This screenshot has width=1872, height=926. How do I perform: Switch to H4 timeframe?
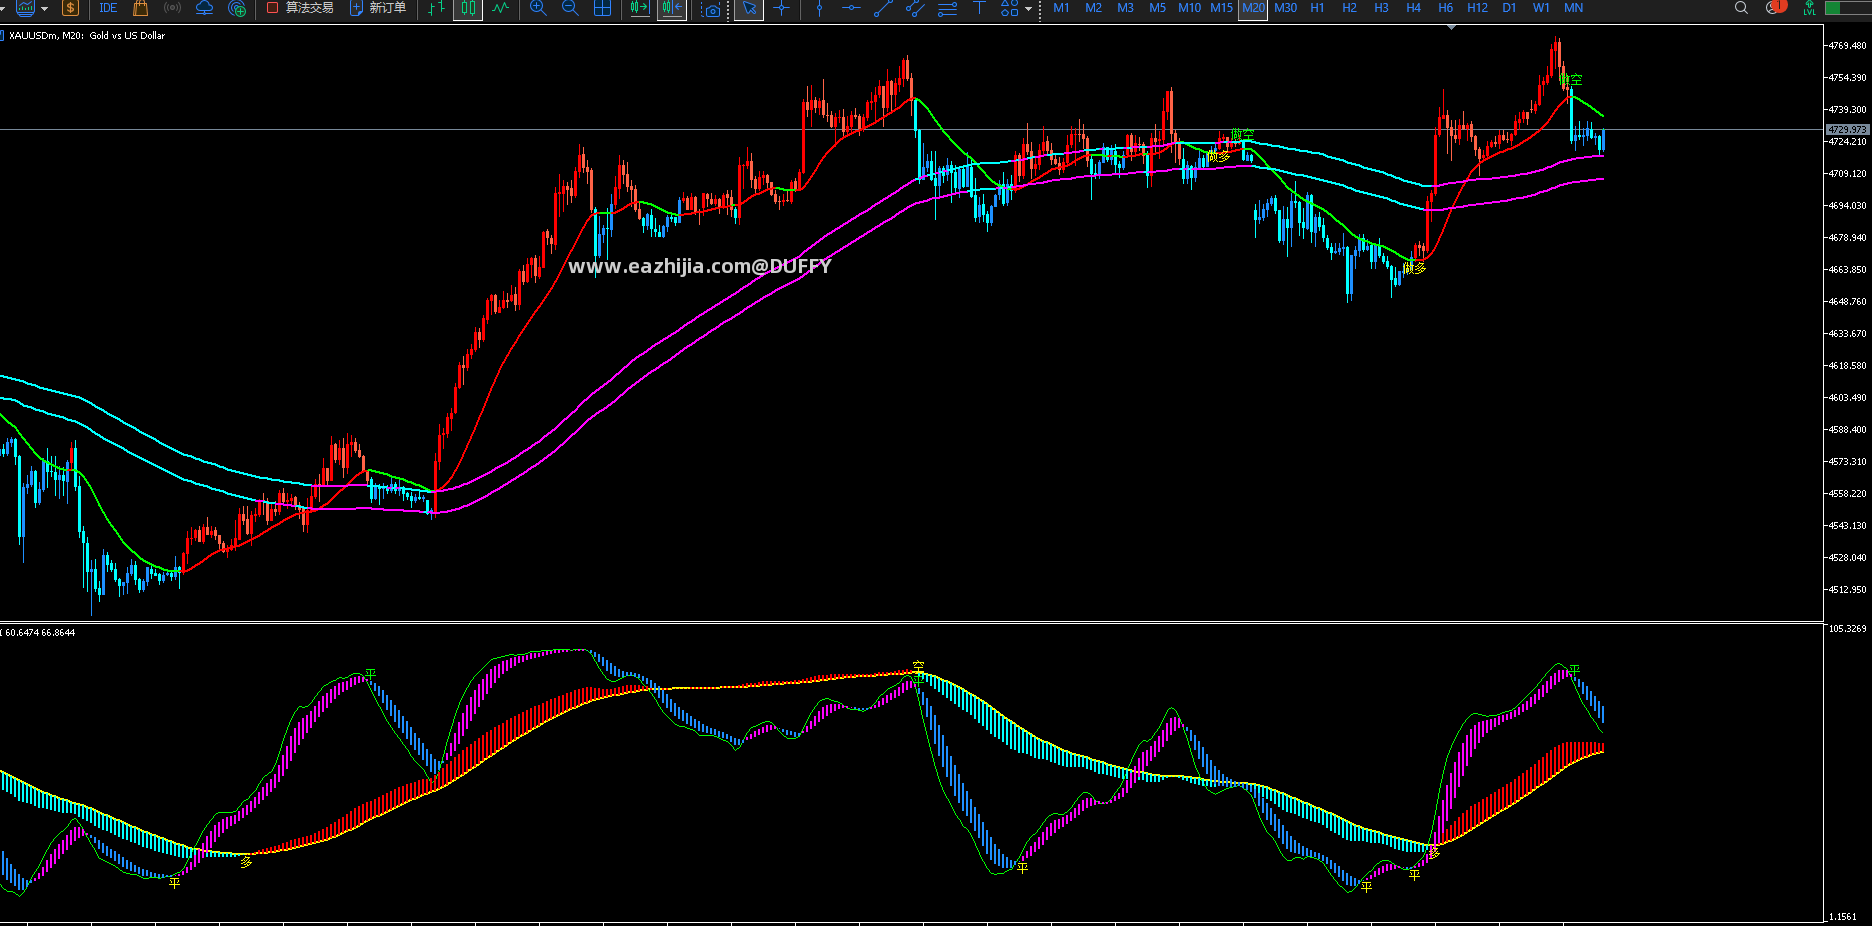1413,8
